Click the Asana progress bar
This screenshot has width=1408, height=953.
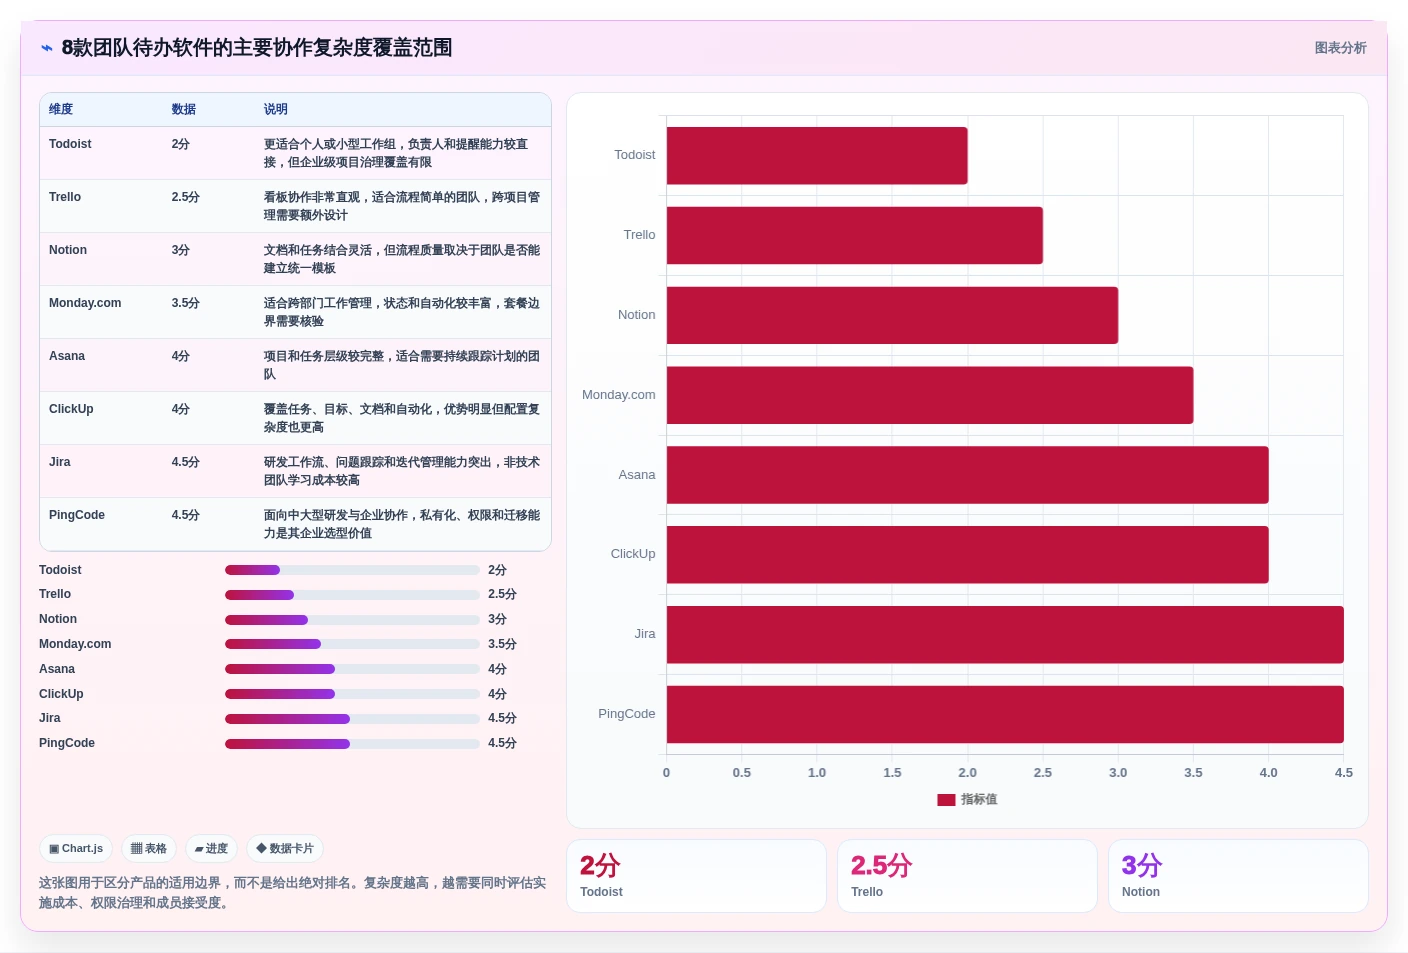click(352, 669)
